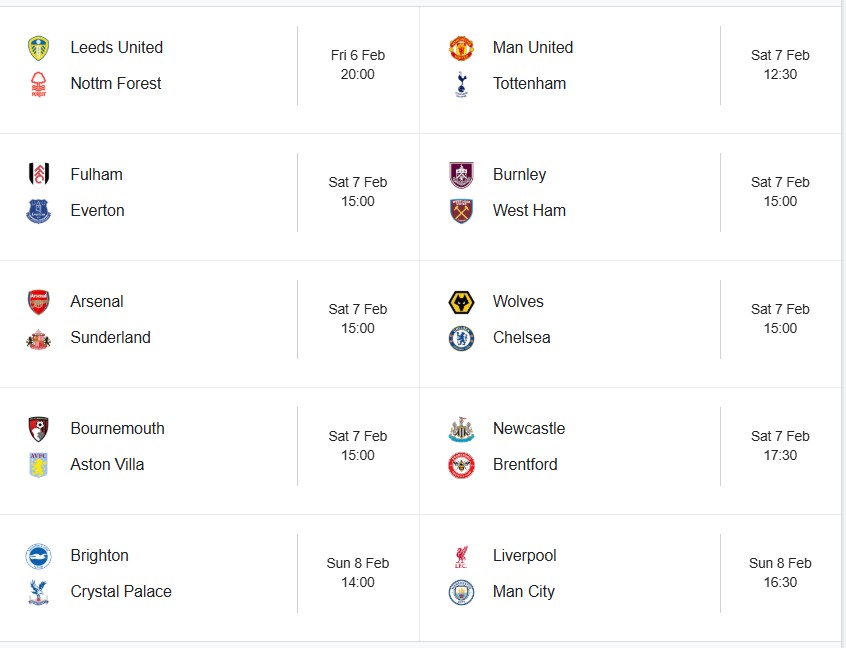
Task: Click the Liverpool club crest
Action: (461, 556)
